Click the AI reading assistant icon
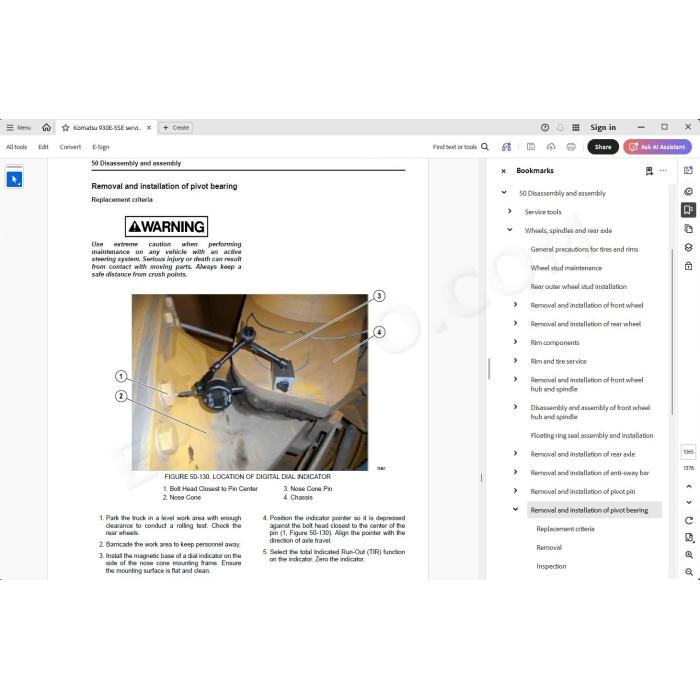The width and height of the screenshot is (700, 700). (x=506, y=147)
